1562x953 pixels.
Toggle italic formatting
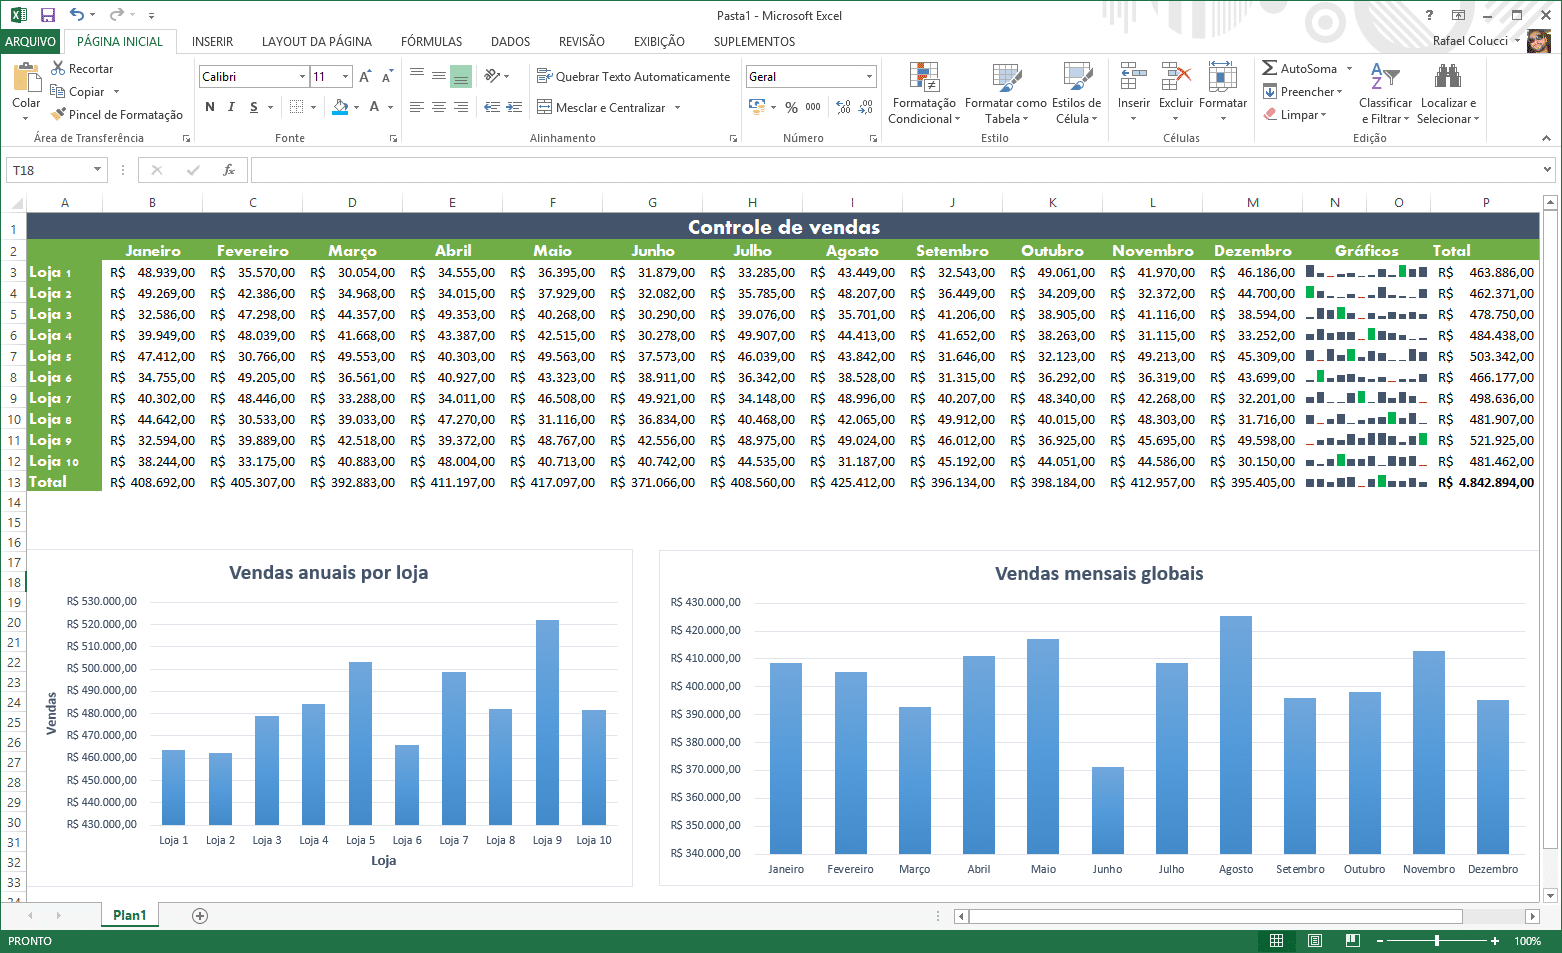tap(231, 106)
